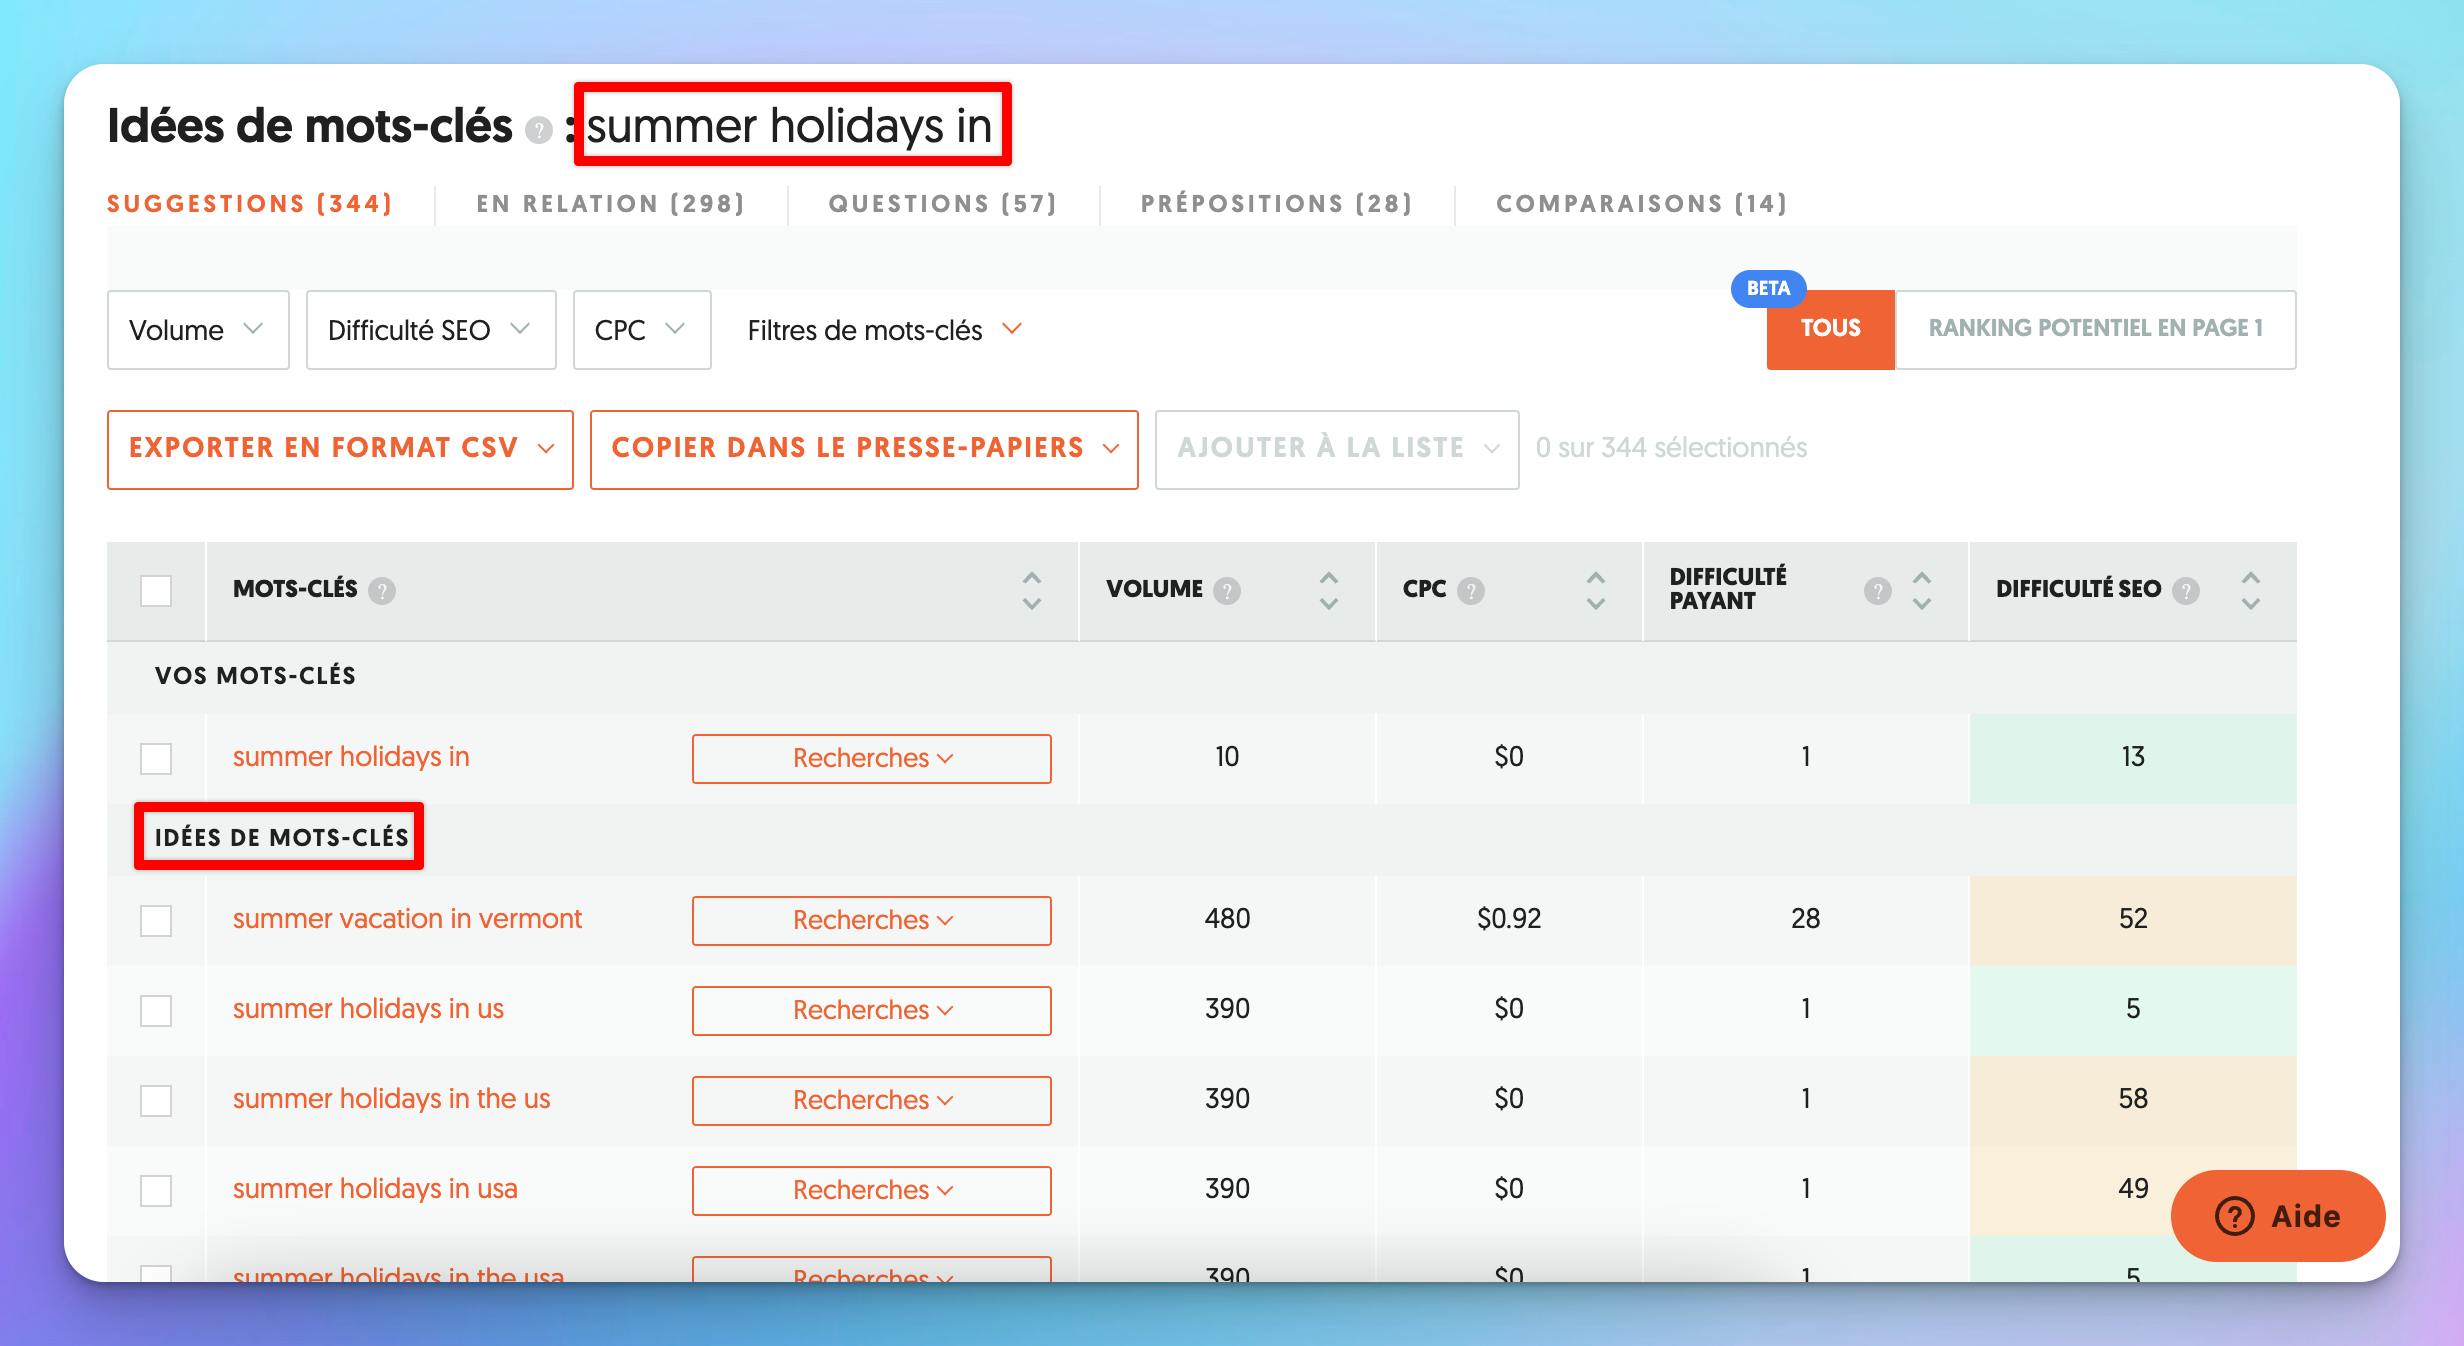Open Recherches dropdown for 'summer vacation in vermont'

tap(872, 921)
